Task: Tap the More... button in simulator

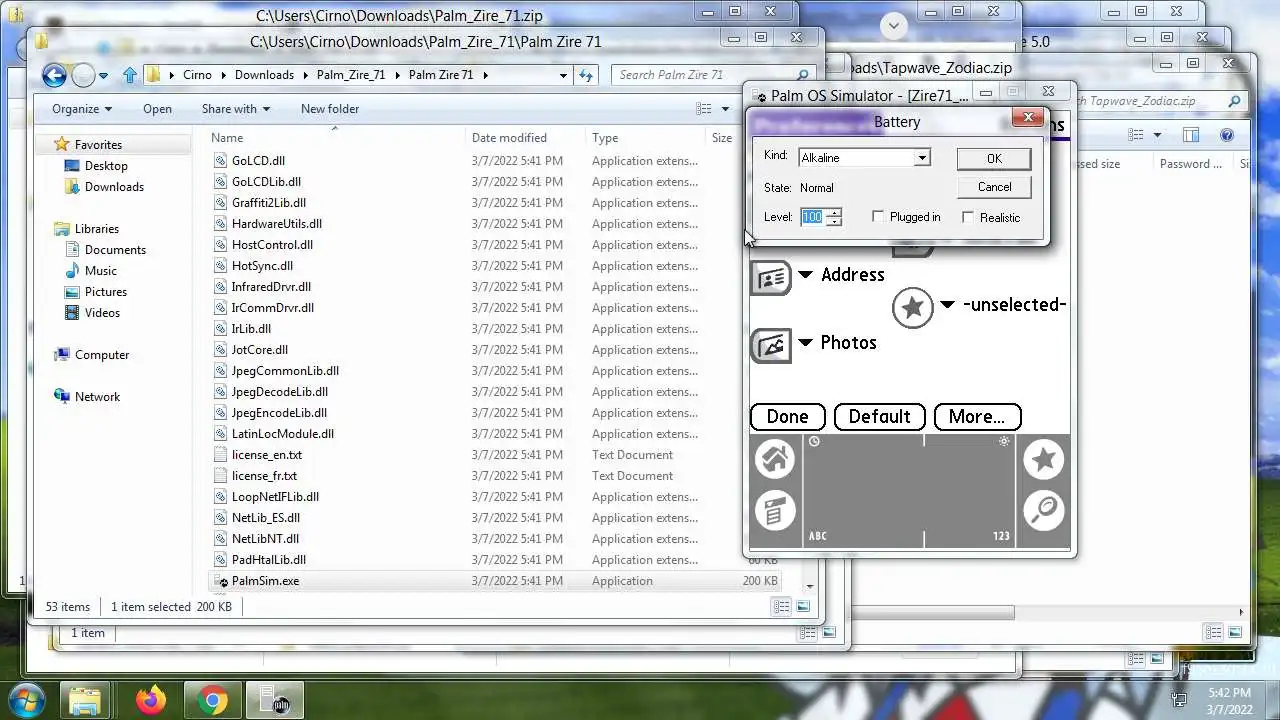Action: tap(976, 417)
